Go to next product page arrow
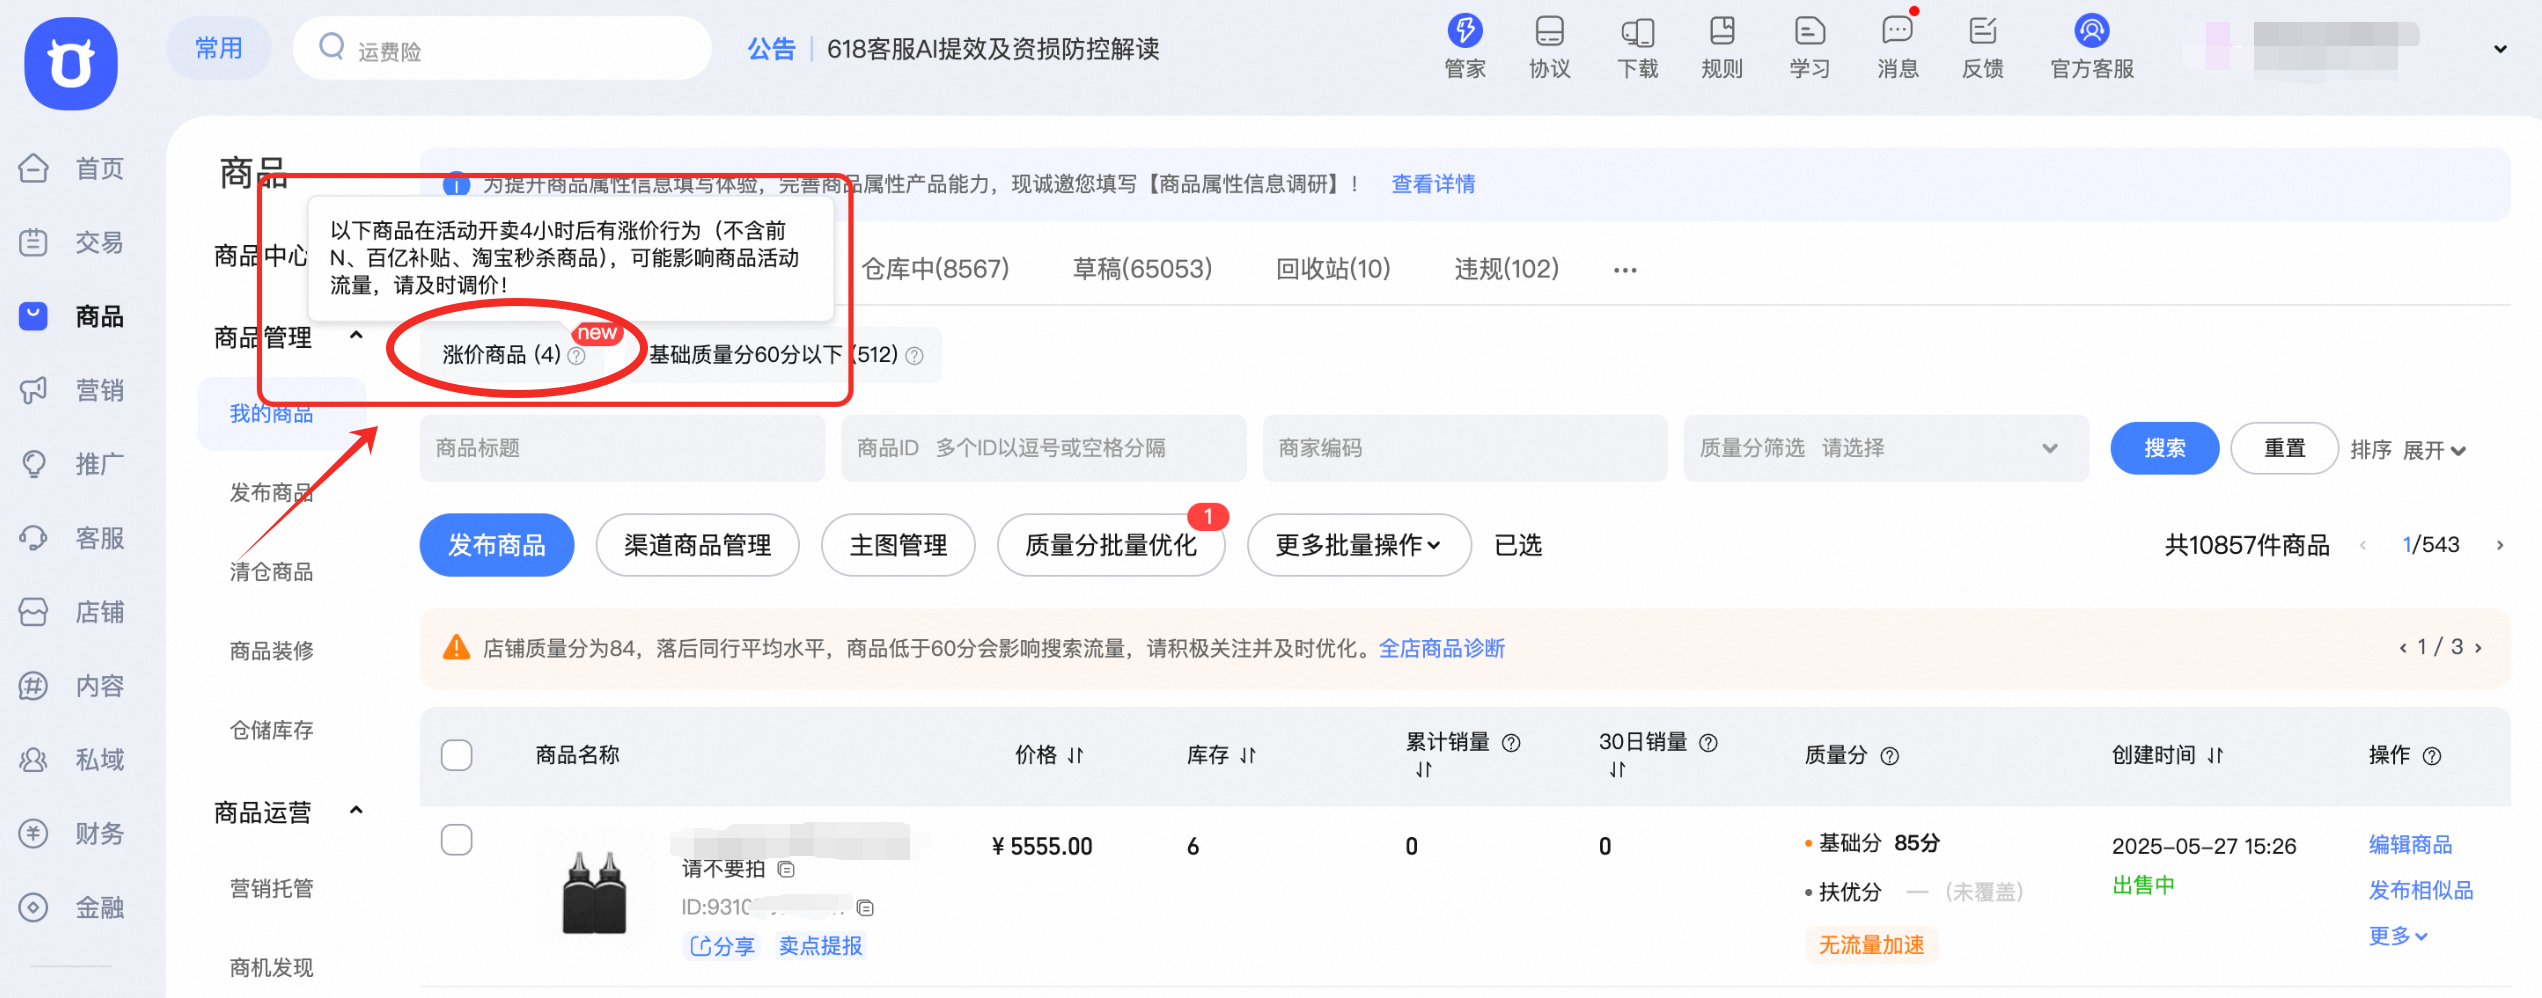The height and width of the screenshot is (998, 2542). click(2500, 545)
